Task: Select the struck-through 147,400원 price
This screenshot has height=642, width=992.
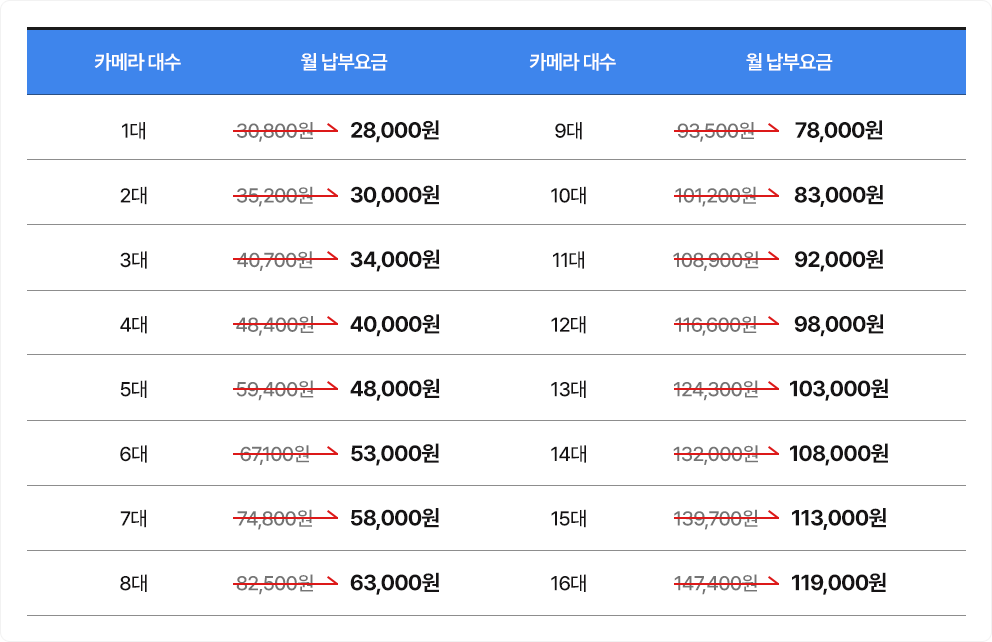Action: pos(716,583)
